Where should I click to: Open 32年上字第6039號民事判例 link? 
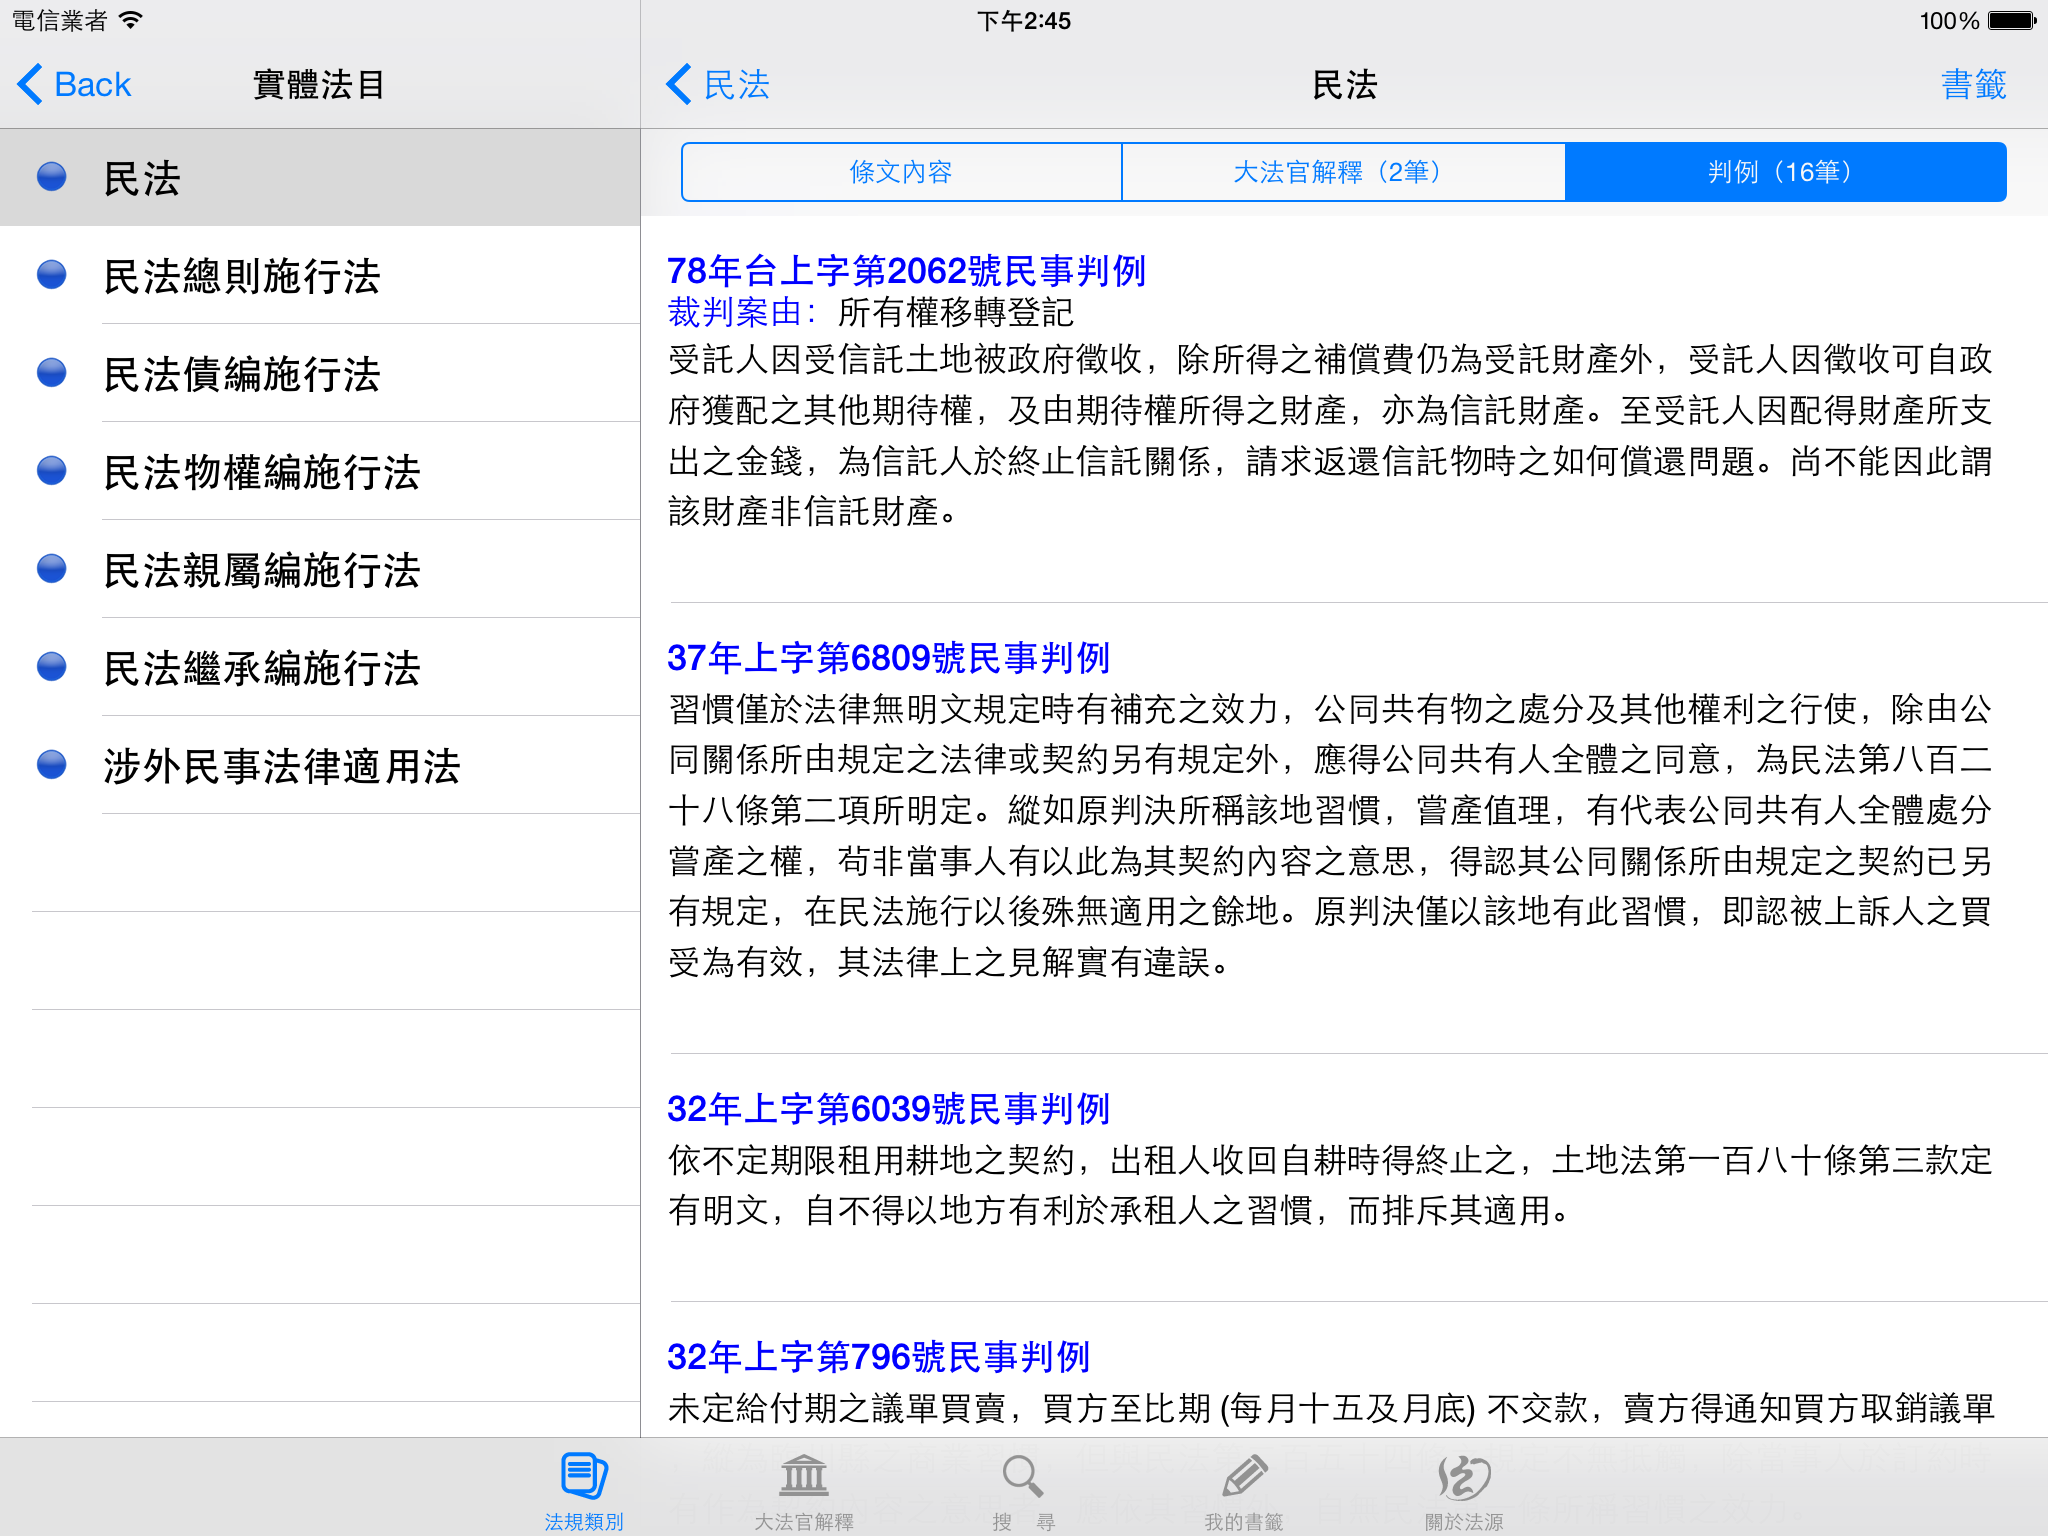[x=888, y=1109]
